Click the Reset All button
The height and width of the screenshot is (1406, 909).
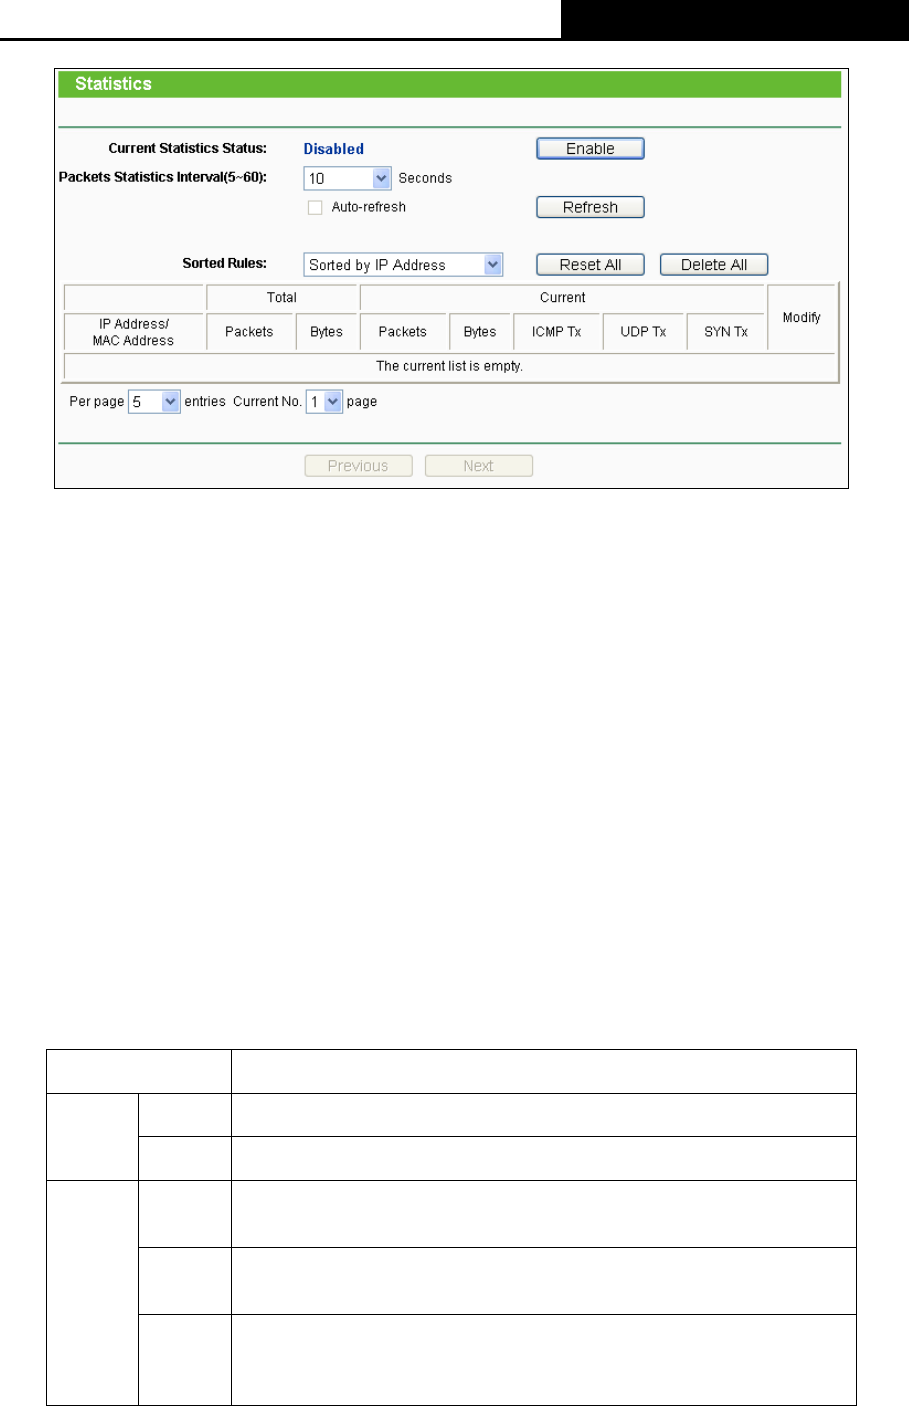tap(590, 265)
